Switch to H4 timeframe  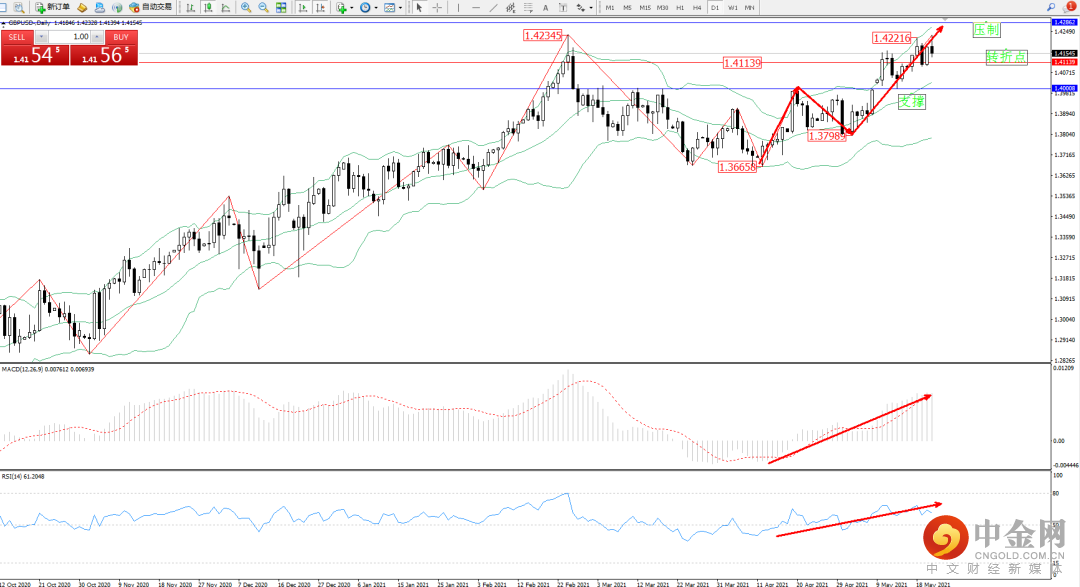pos(697,8)
